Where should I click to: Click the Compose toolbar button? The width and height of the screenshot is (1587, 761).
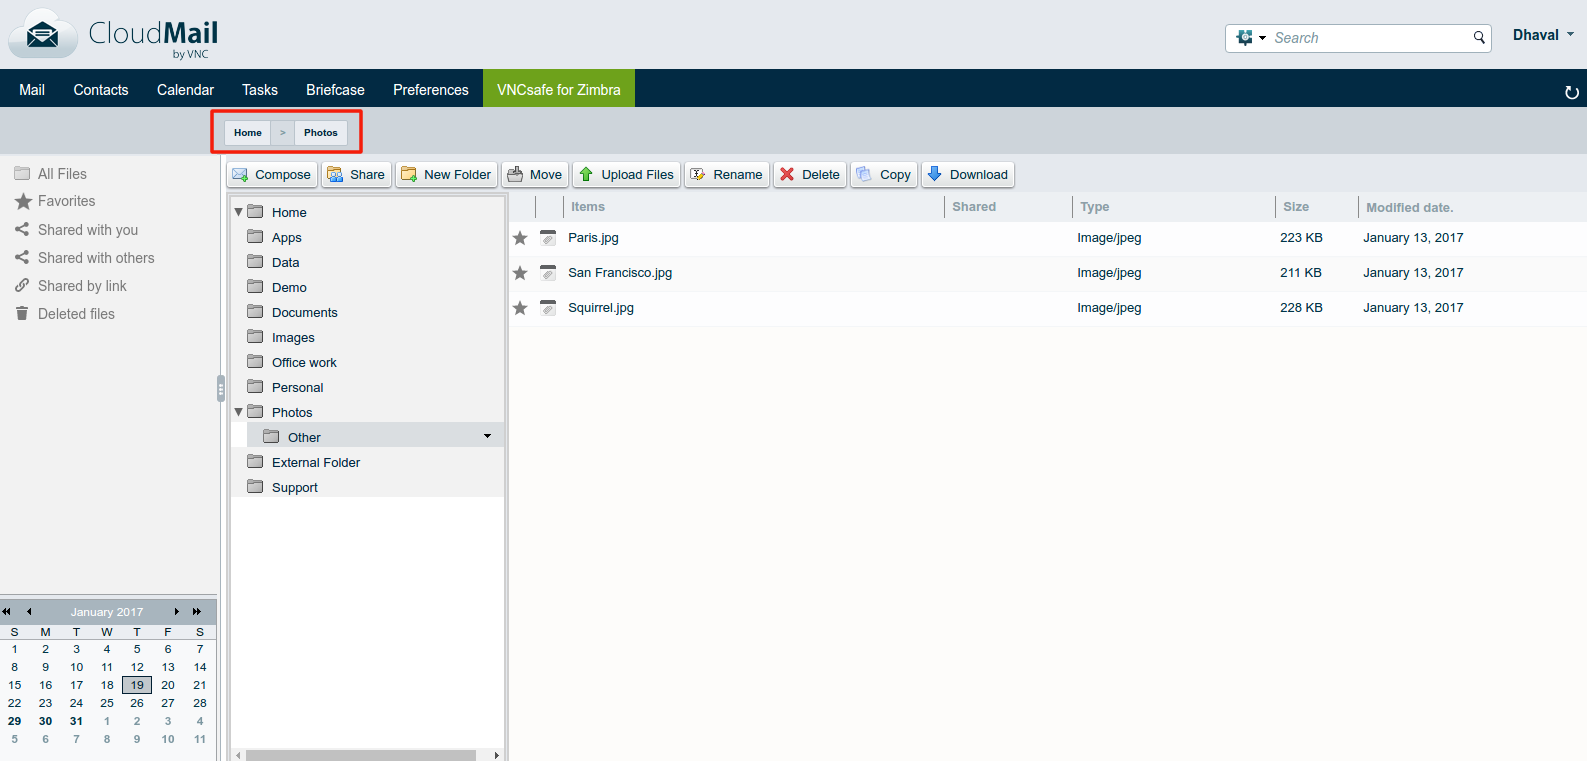point(272,174)
